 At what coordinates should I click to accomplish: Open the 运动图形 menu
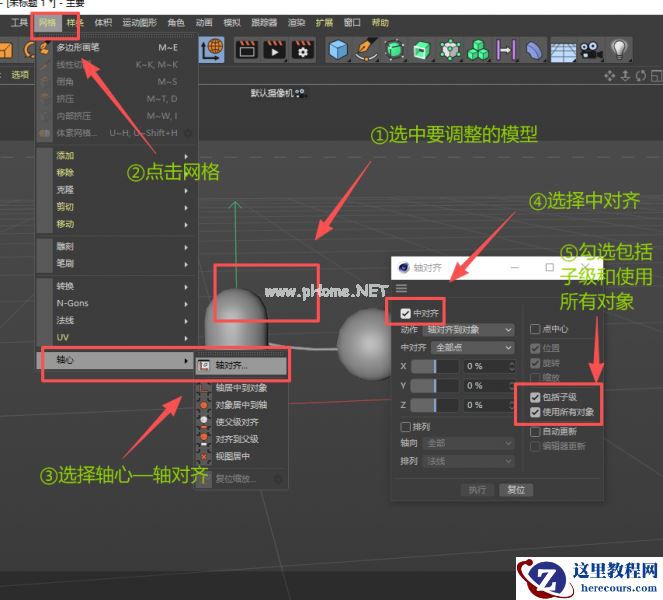point(139,22)
